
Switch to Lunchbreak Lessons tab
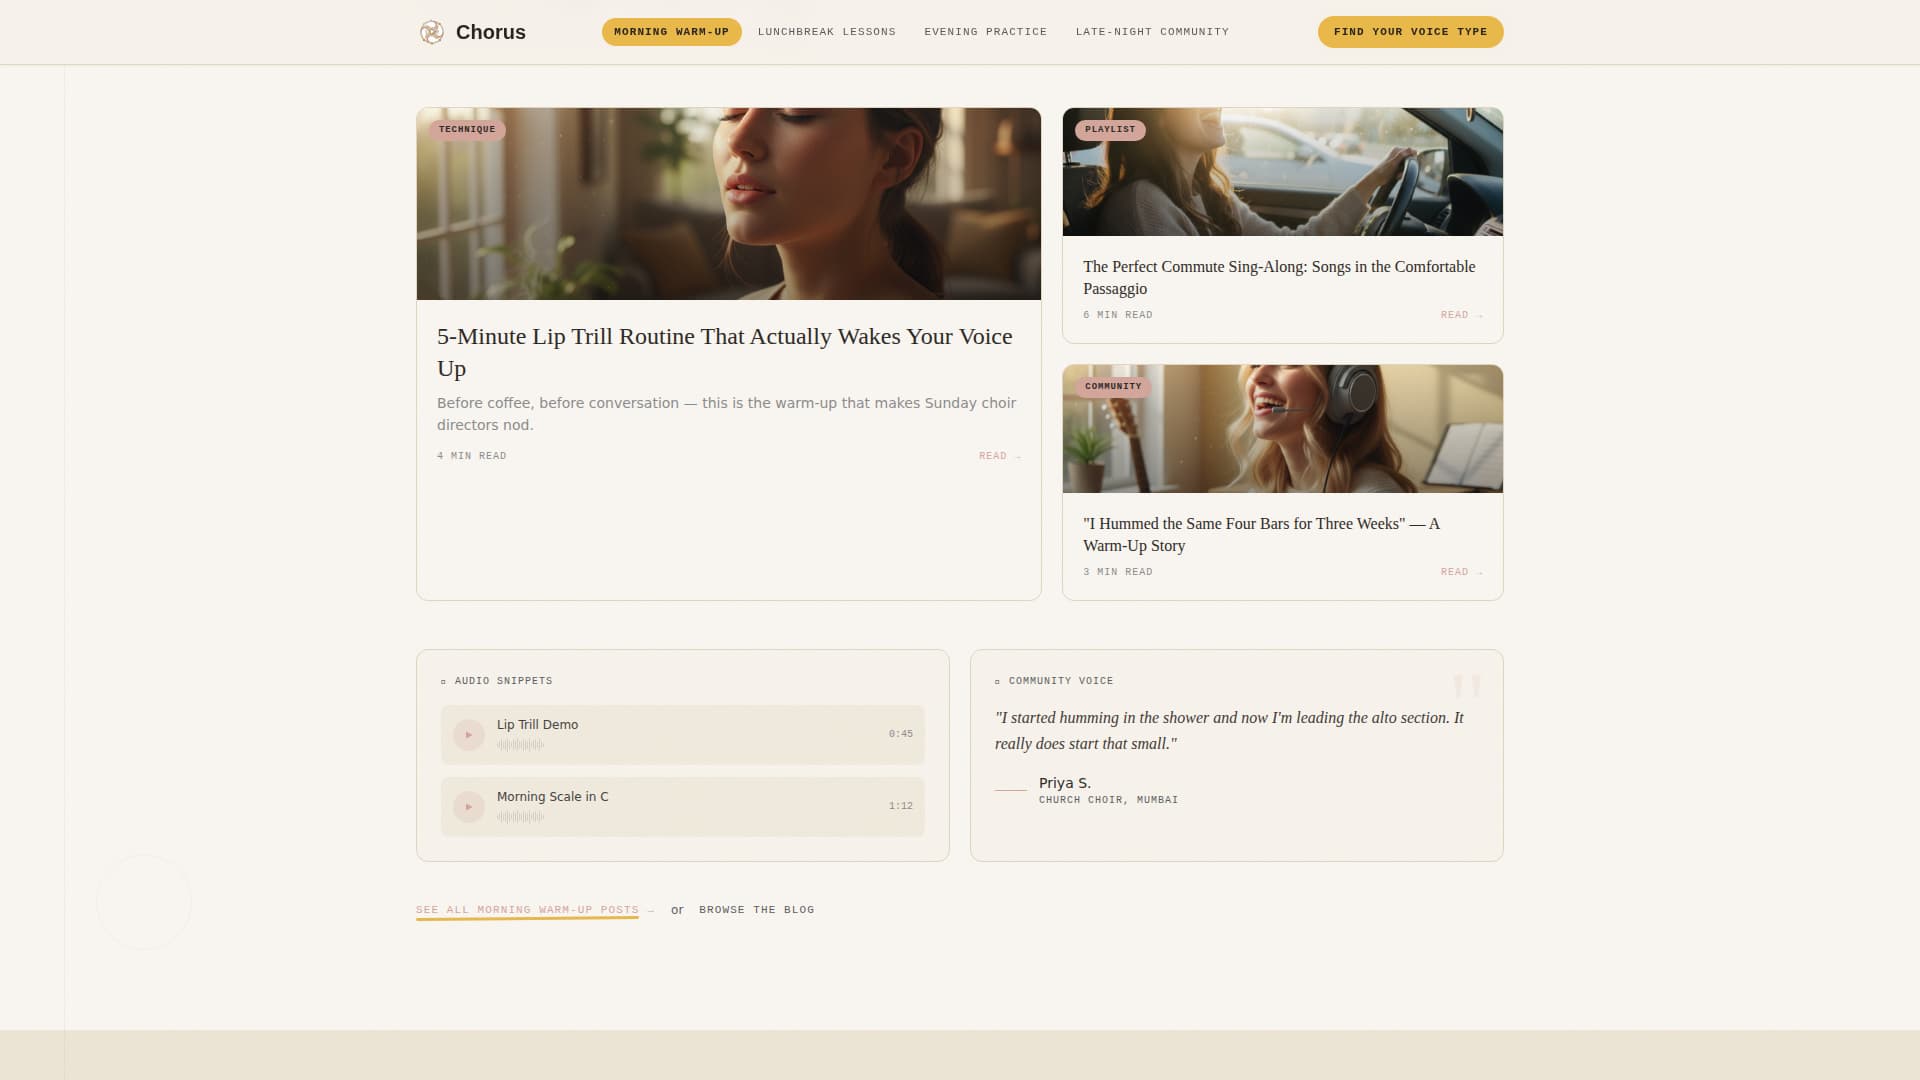[x=826, y=32]
